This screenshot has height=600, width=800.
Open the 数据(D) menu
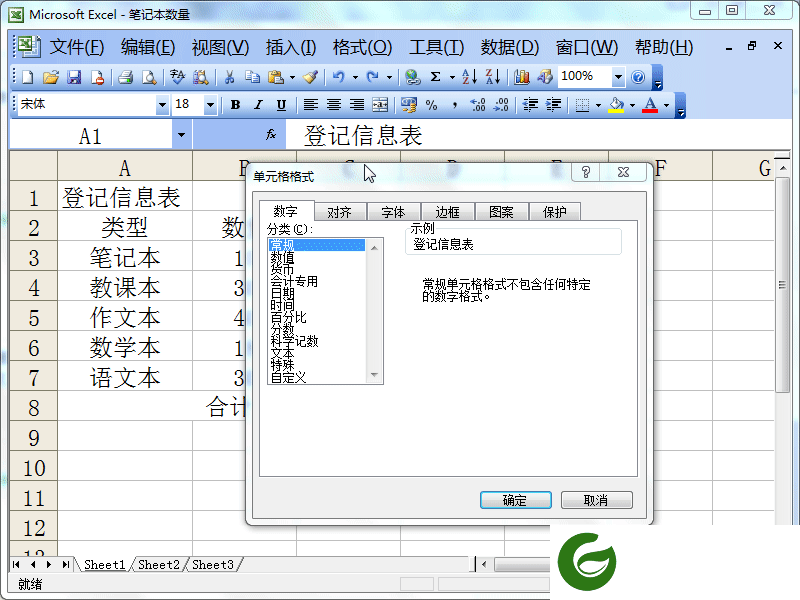(x=510, y=47)
